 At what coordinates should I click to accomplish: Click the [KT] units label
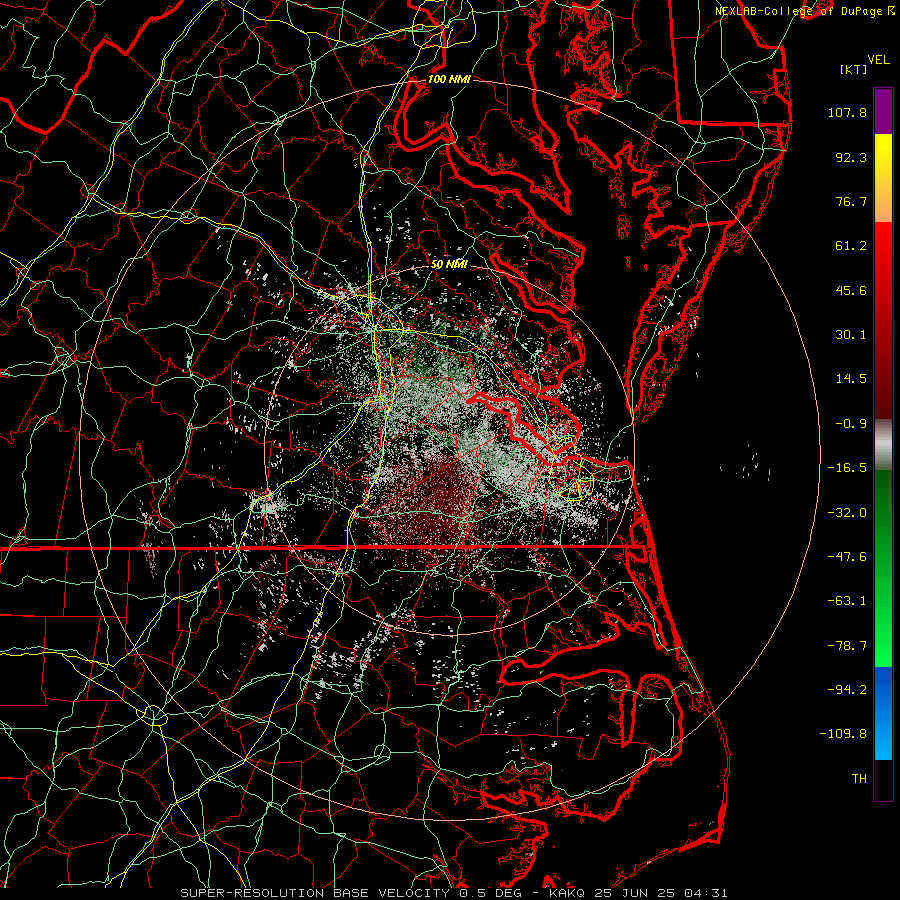click(852, 69)
